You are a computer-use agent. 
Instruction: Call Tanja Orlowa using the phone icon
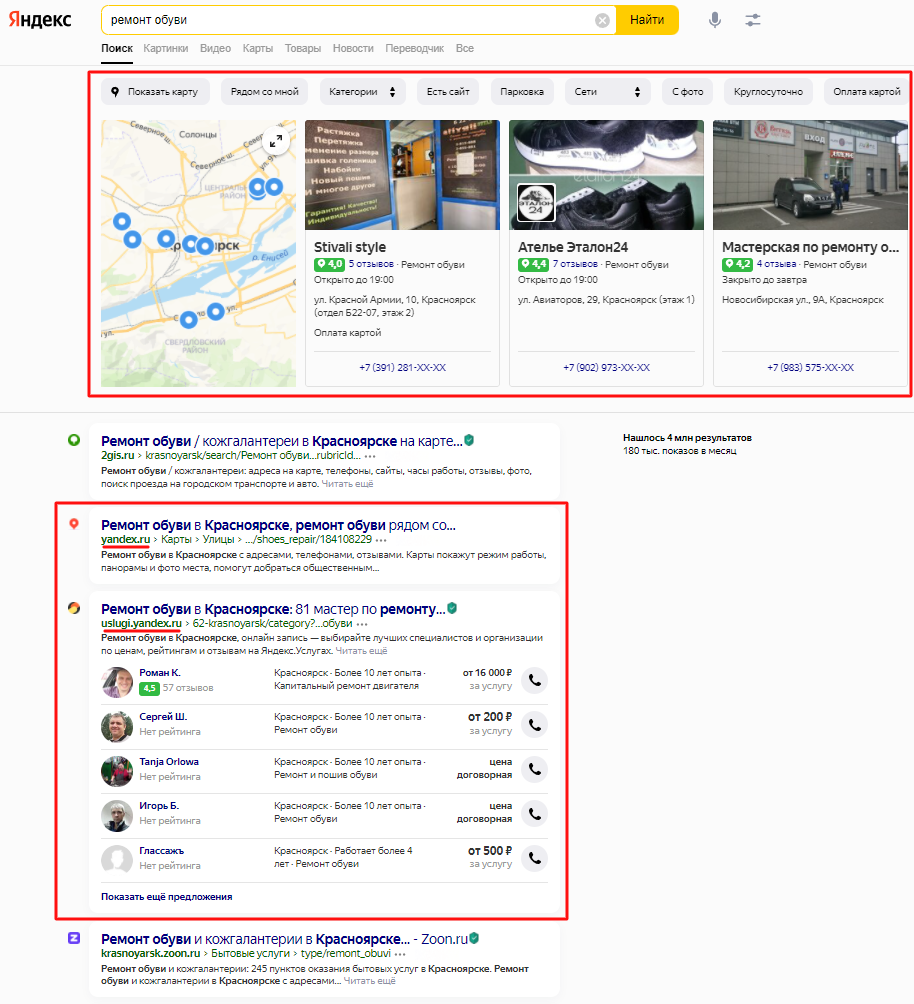535,769
